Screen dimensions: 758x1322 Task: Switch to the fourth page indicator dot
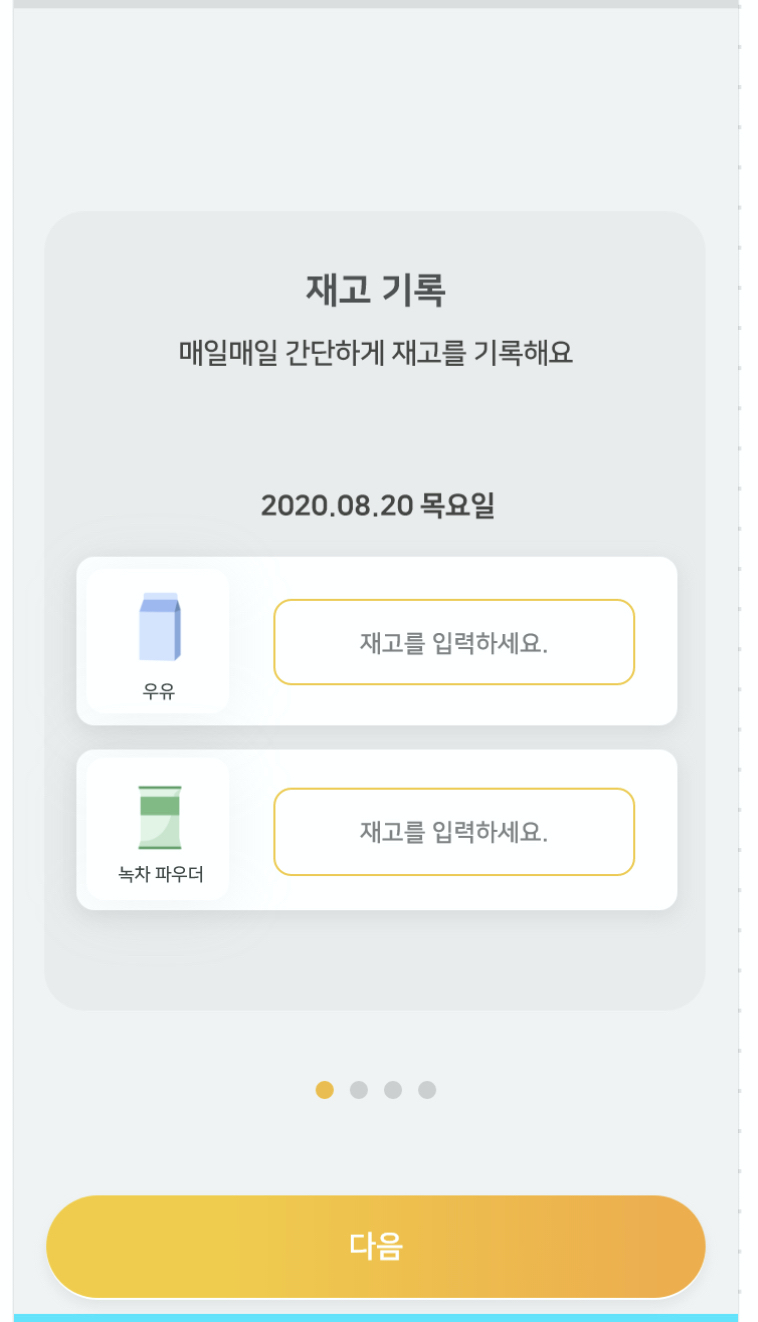pos(427,1090)
